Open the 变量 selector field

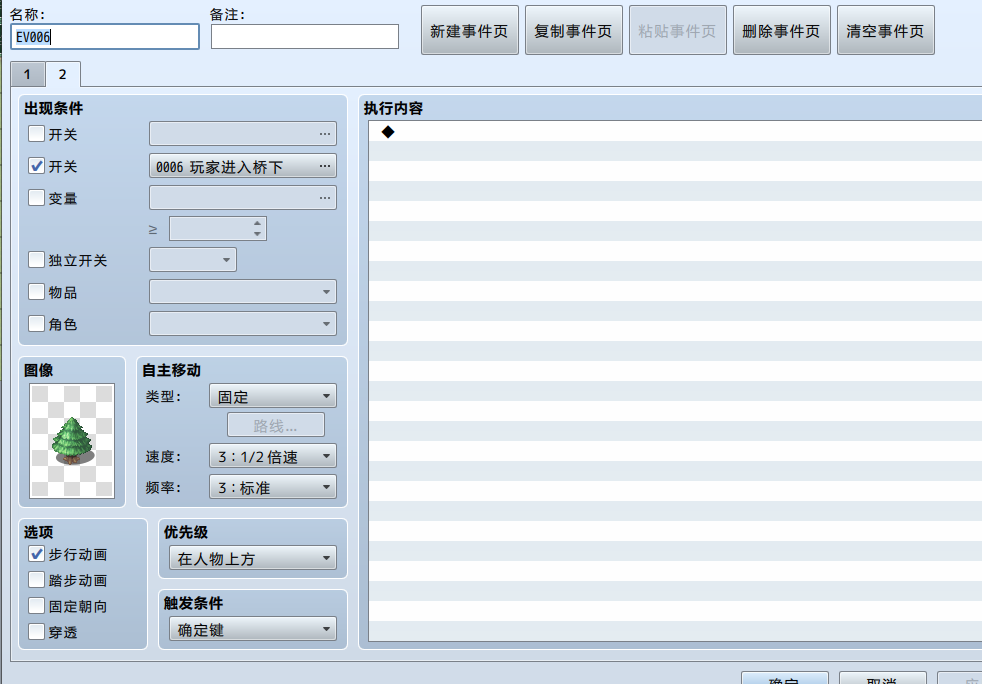click(x=243, y=198)
